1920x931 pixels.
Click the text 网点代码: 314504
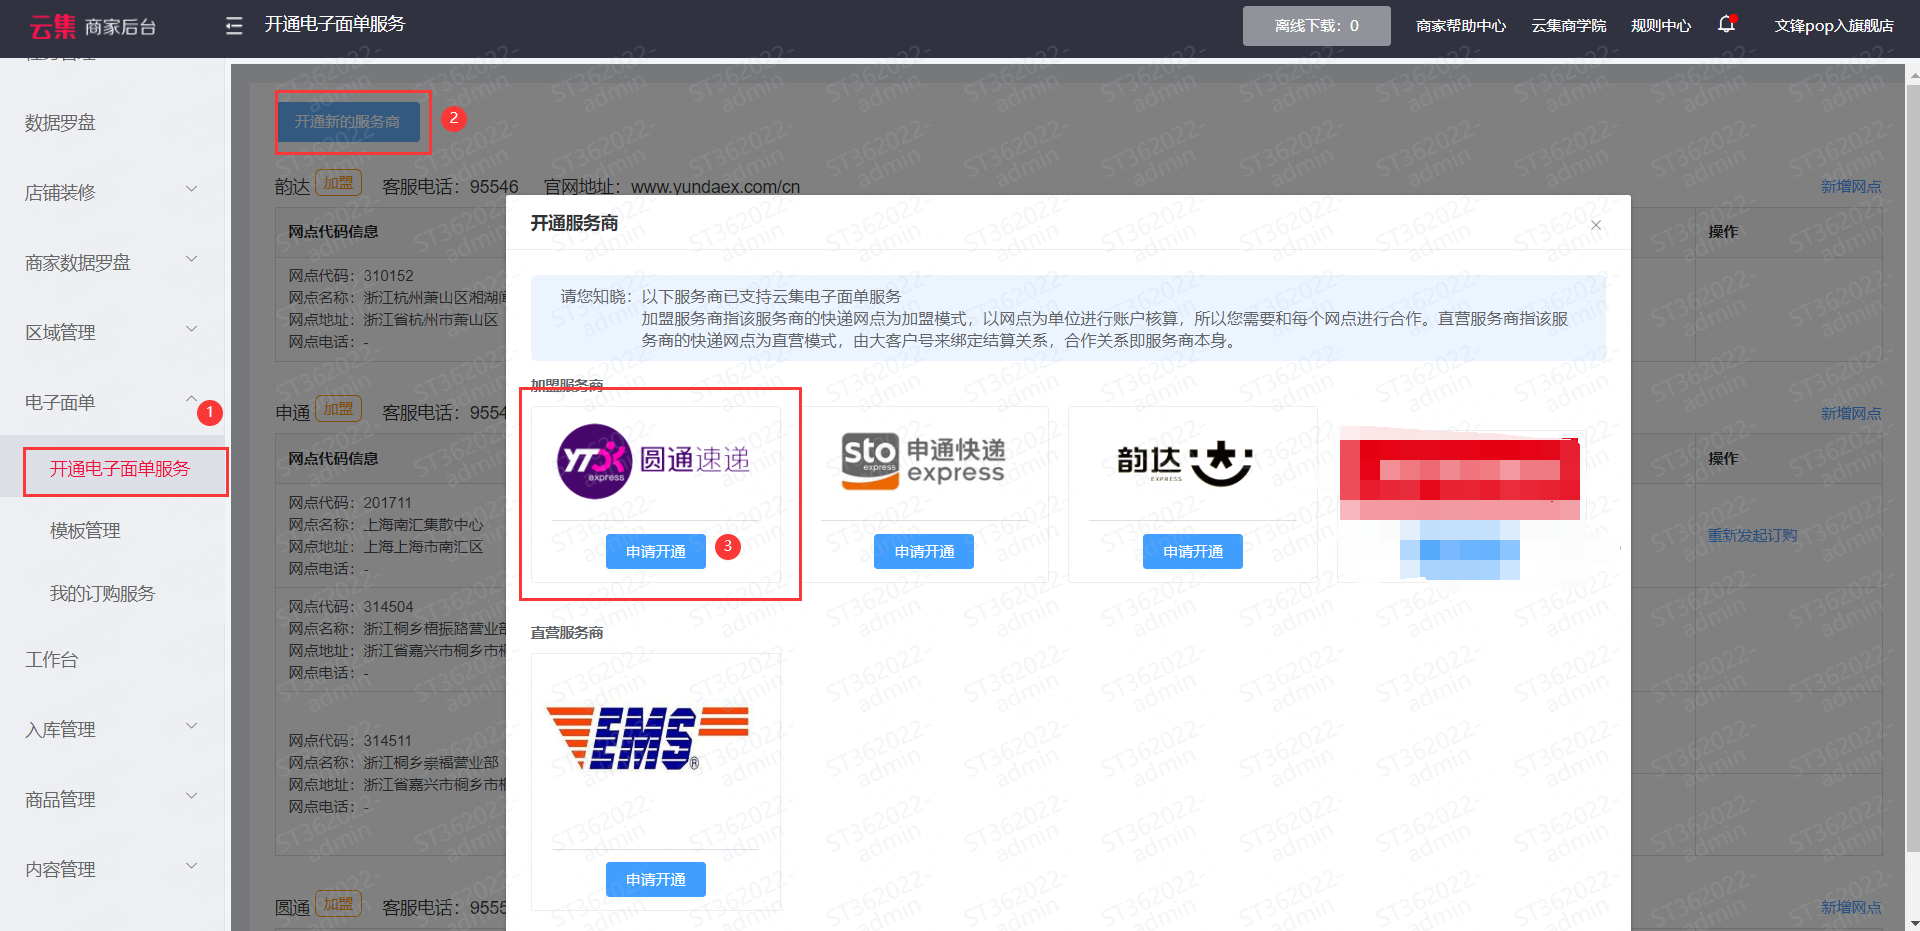351,607
